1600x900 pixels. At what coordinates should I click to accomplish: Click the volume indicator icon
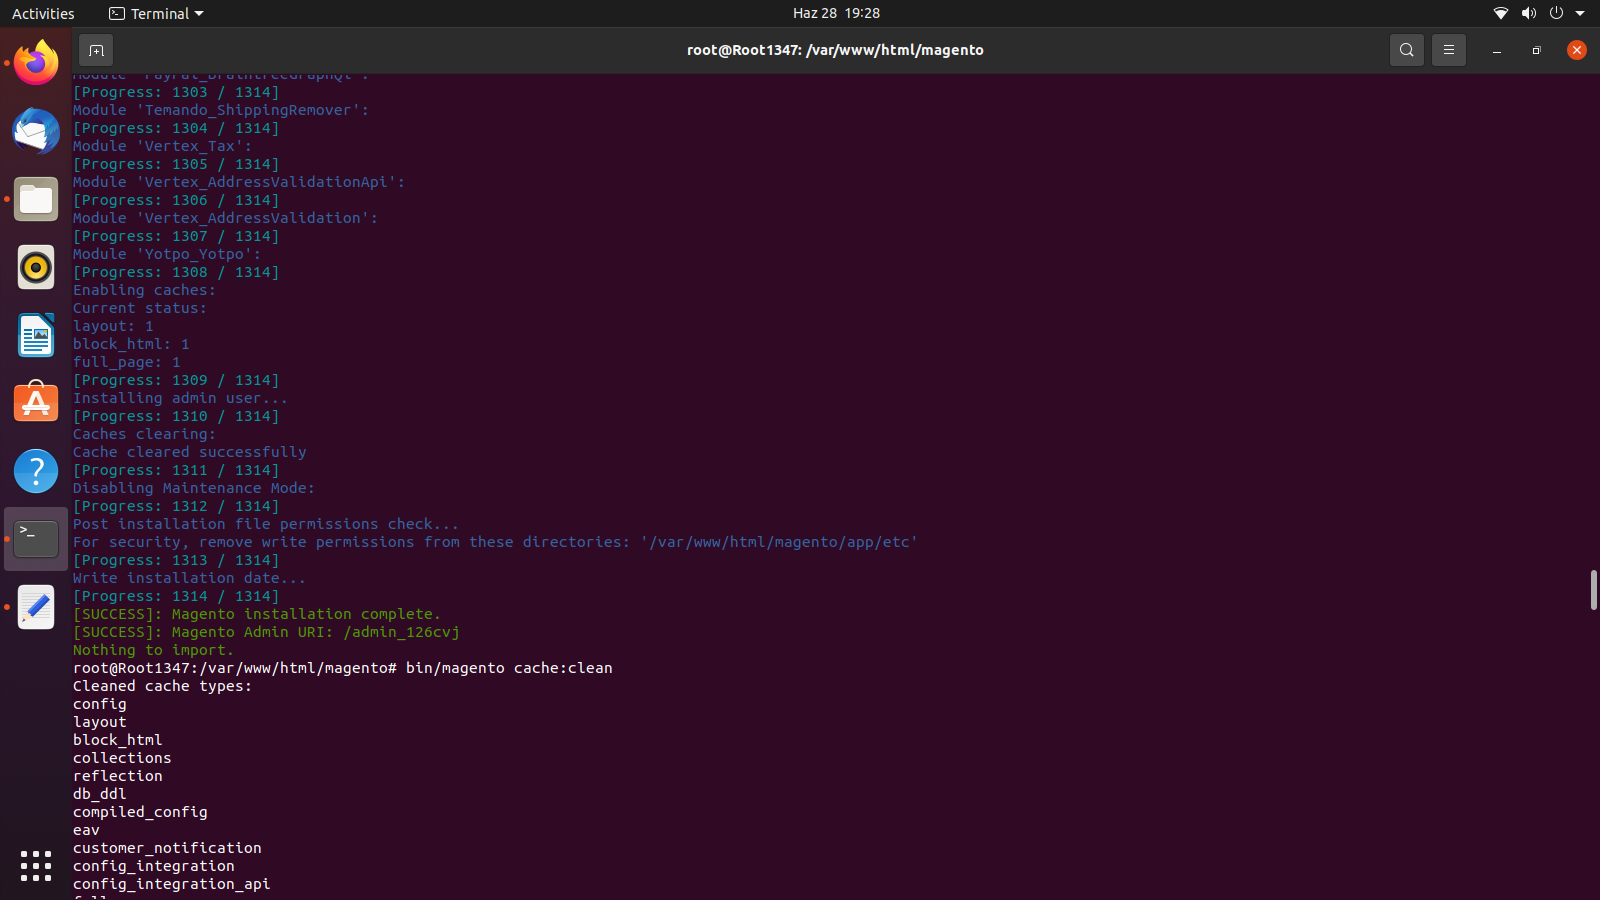(x=1528, y=14)
